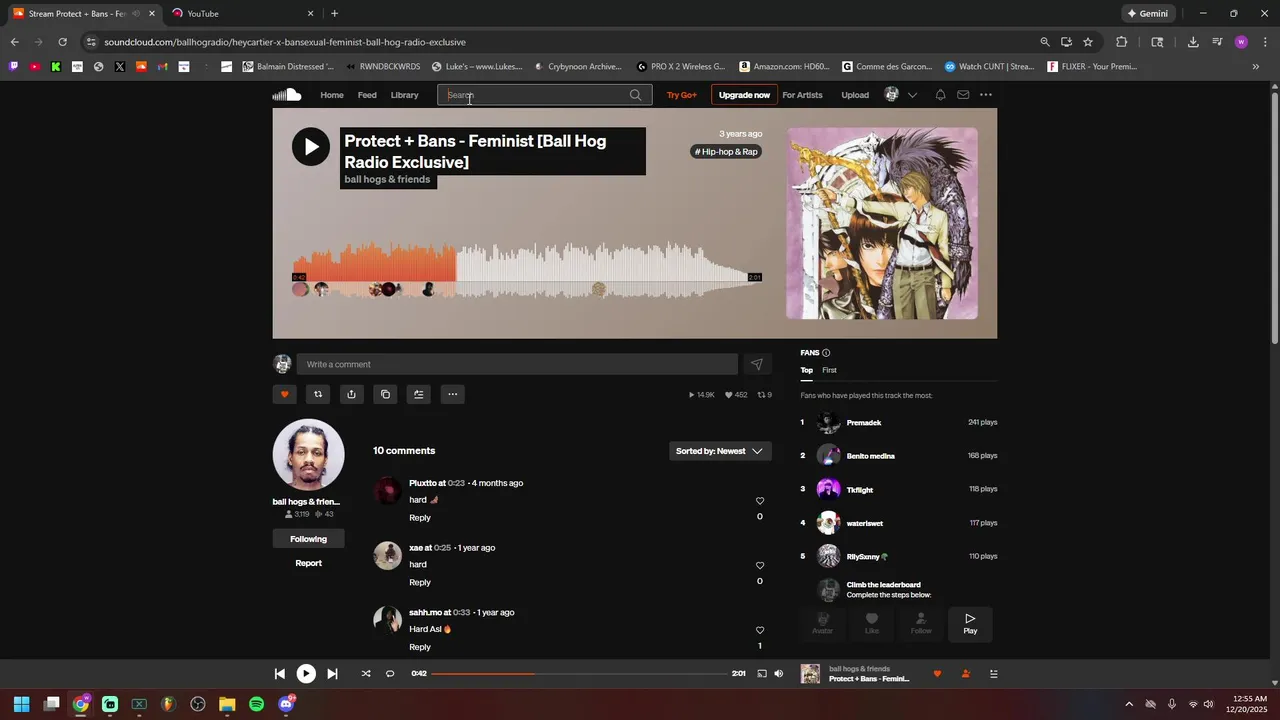Unlike the track using the orange heart

pos(284,394)
